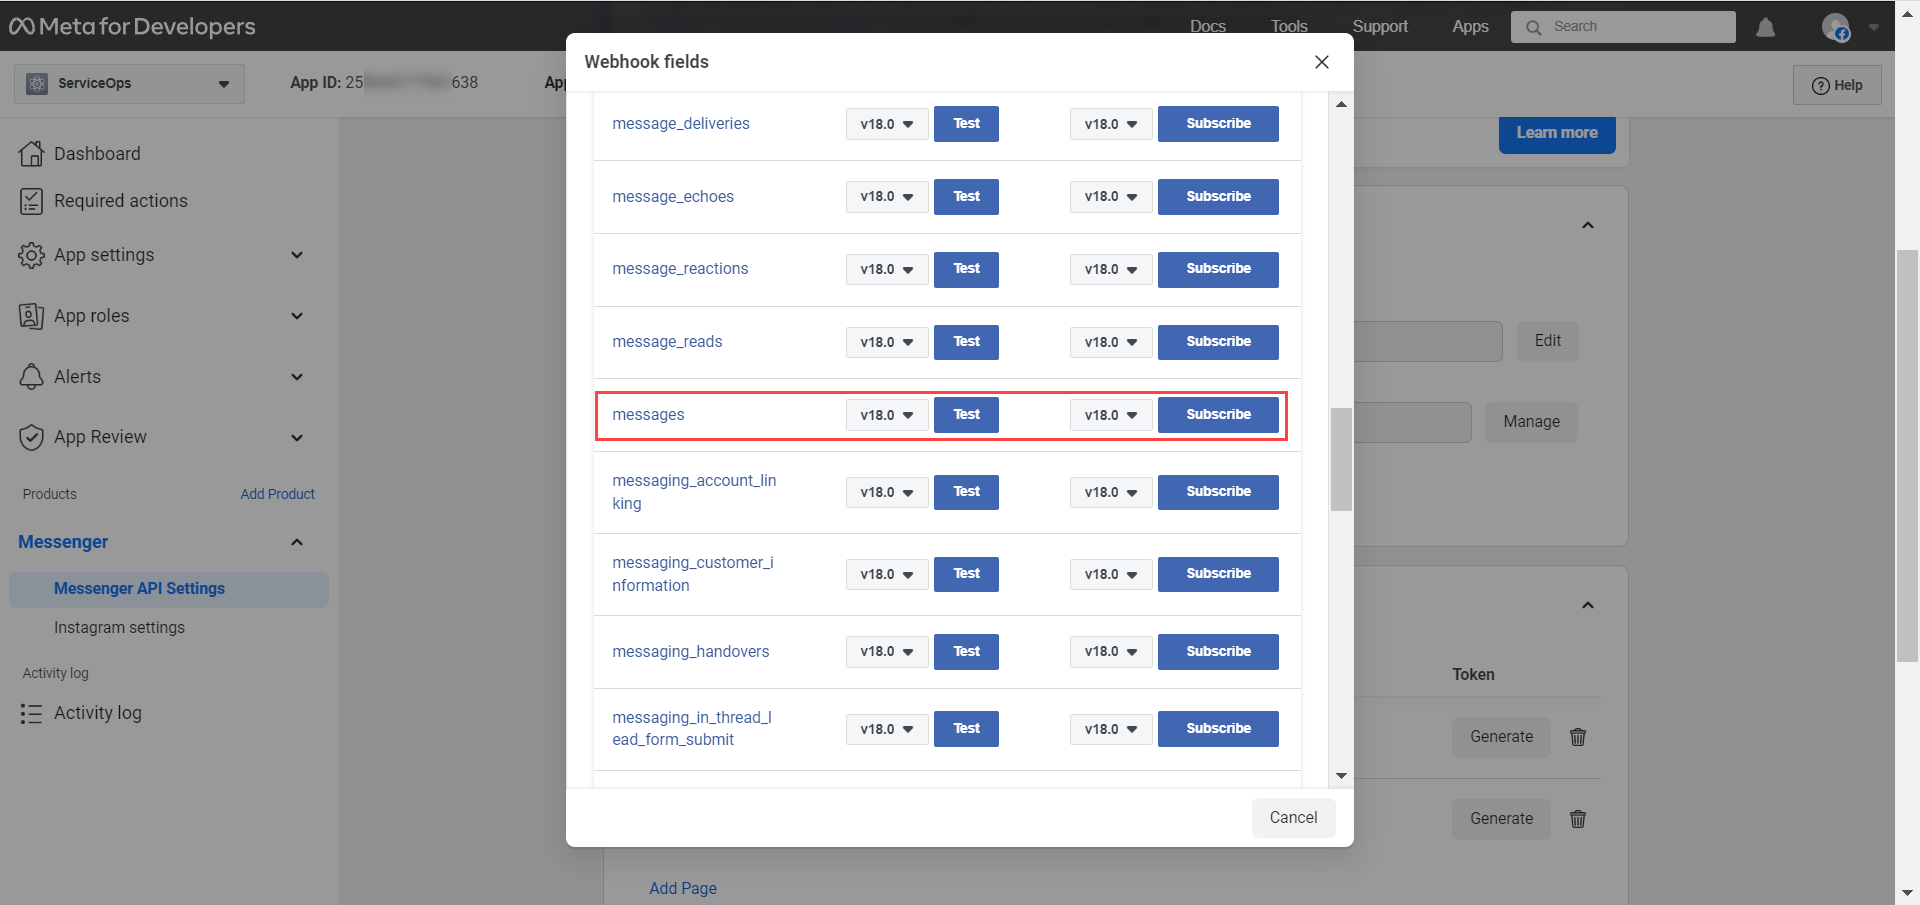Subscribe to the messages webhook field
The width and height of the screenshot is (1920, 905).
tap(1218, 414)
